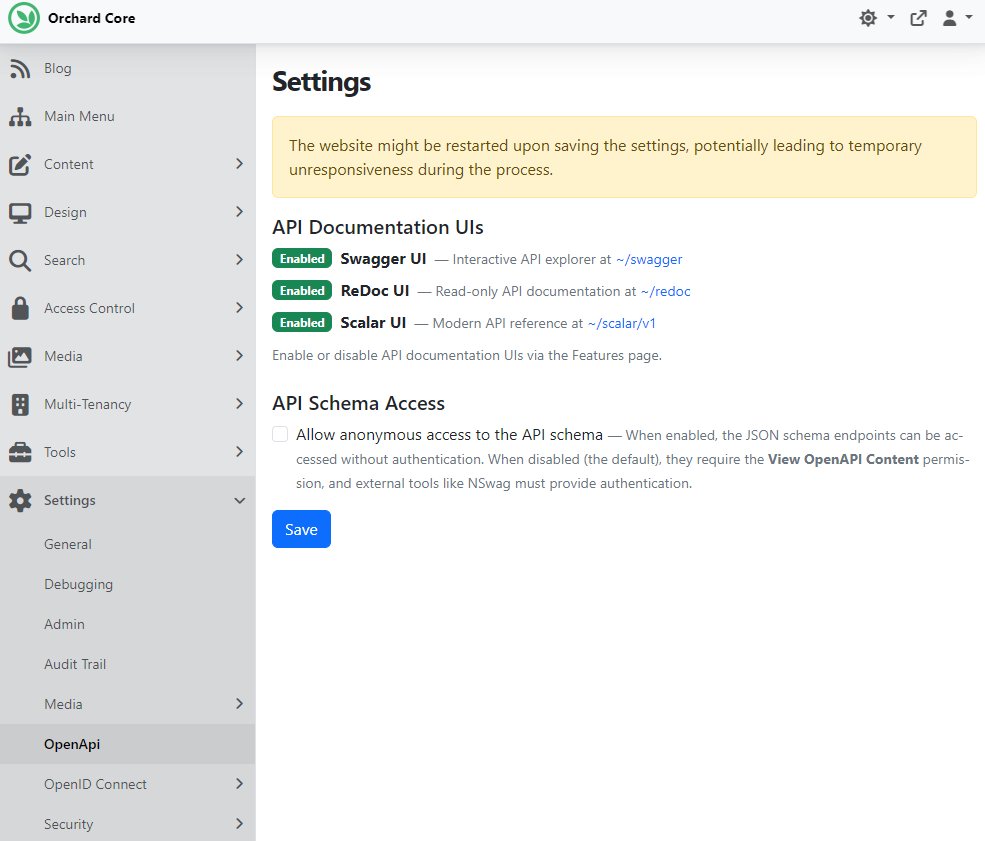Image resolution: width=985 pixels, height=841 pixels.
Task: Enable anonymous access to the API schema
Action: (280, 434)
